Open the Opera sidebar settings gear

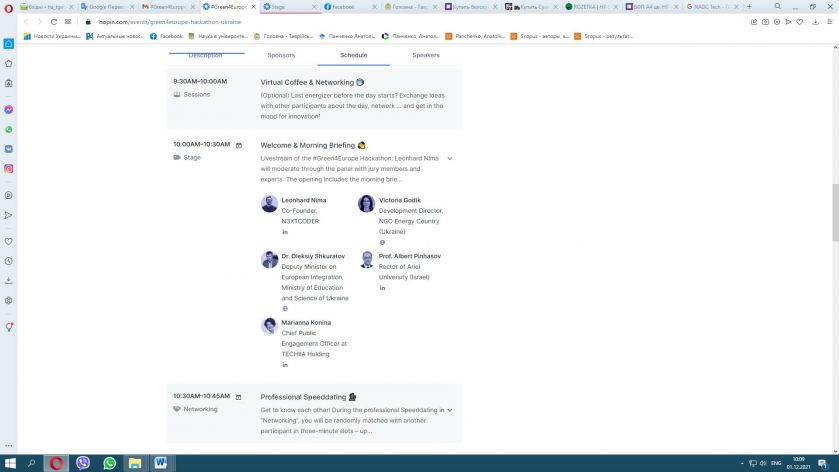9,300
